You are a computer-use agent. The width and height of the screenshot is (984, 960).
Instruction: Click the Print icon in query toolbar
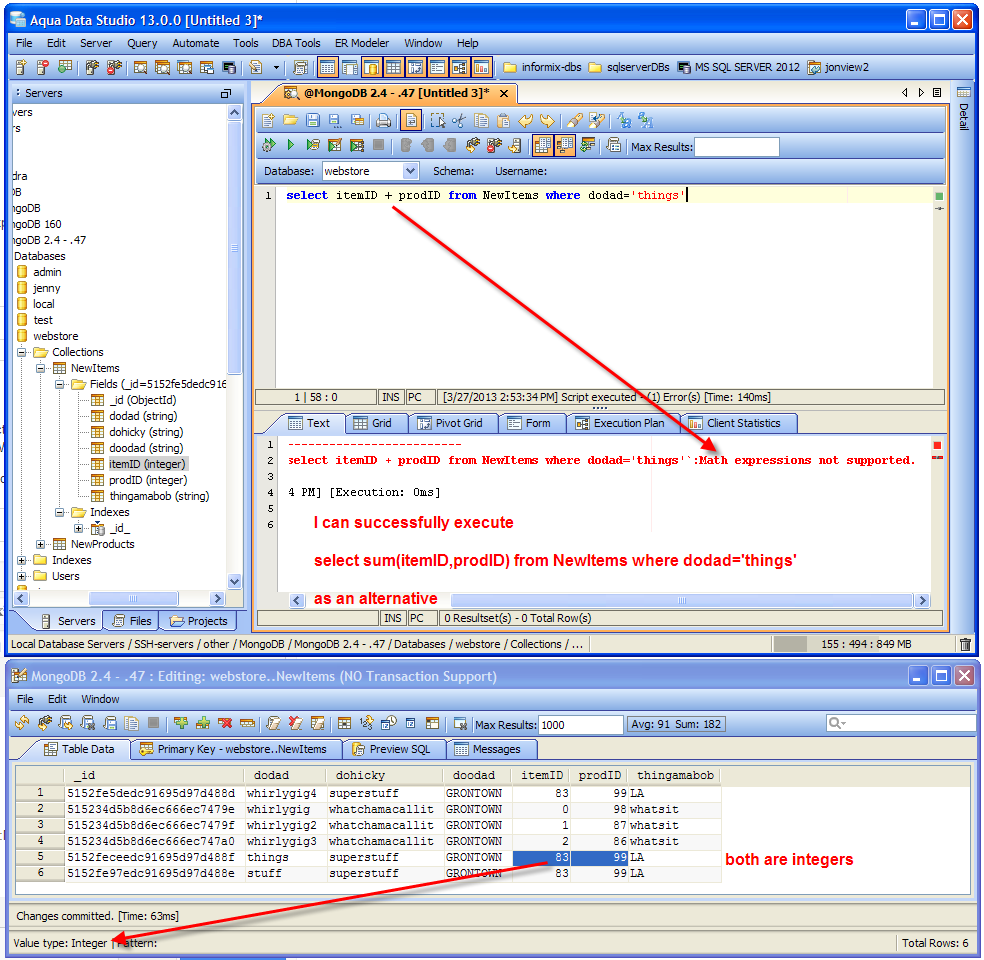click(x=383, y=120)
